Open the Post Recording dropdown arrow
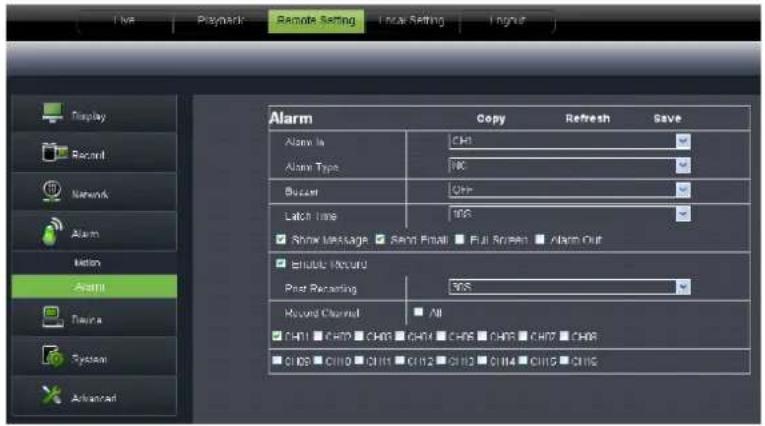The height and width of the screenshot is (426, 765). (x=683, y=287)
